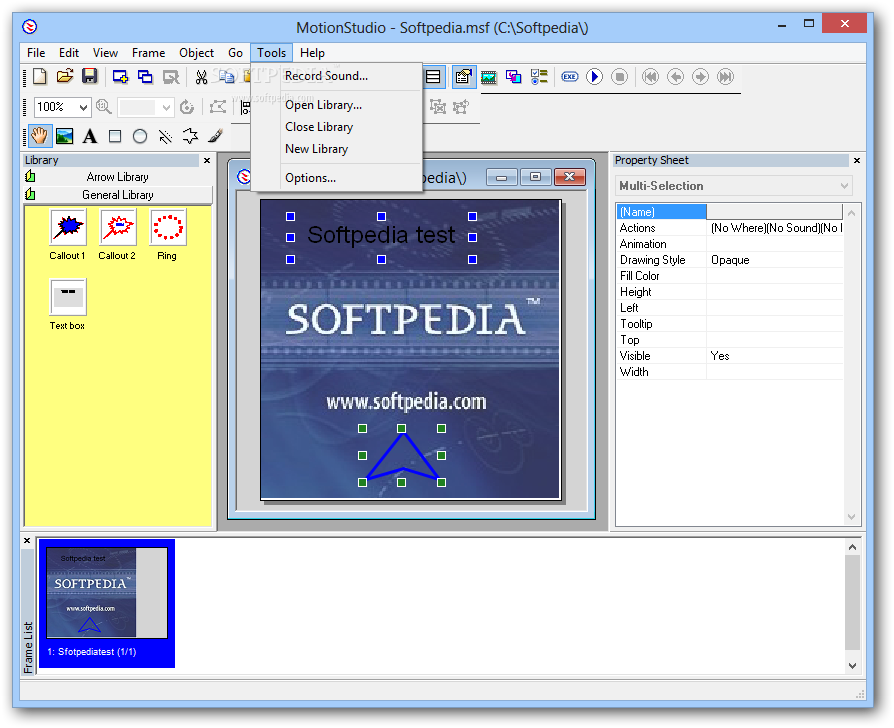Click Frame List scrollbar down arrow

tap(852, 665)
